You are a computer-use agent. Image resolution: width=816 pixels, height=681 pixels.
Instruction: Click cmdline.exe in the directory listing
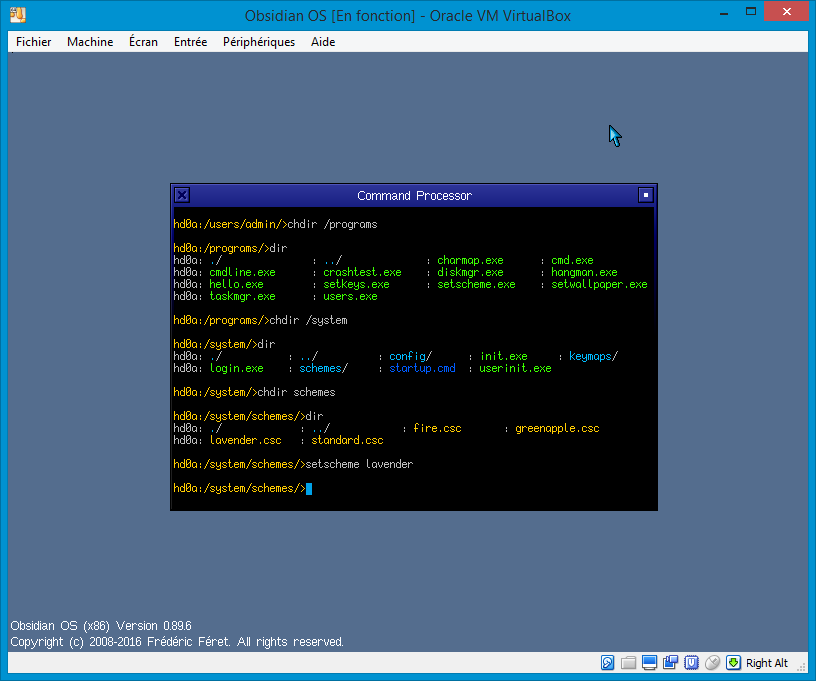(x=243, y=272)
